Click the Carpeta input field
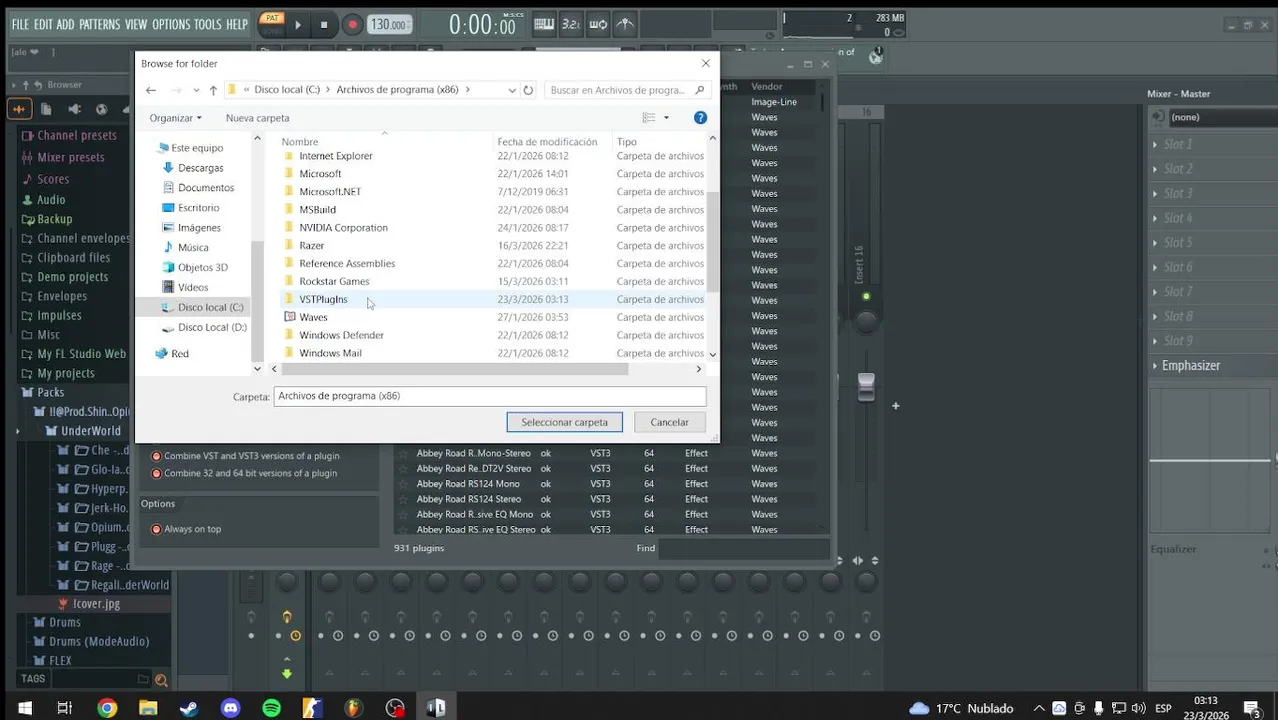1278x720 pixels. (x=490, y=396)
